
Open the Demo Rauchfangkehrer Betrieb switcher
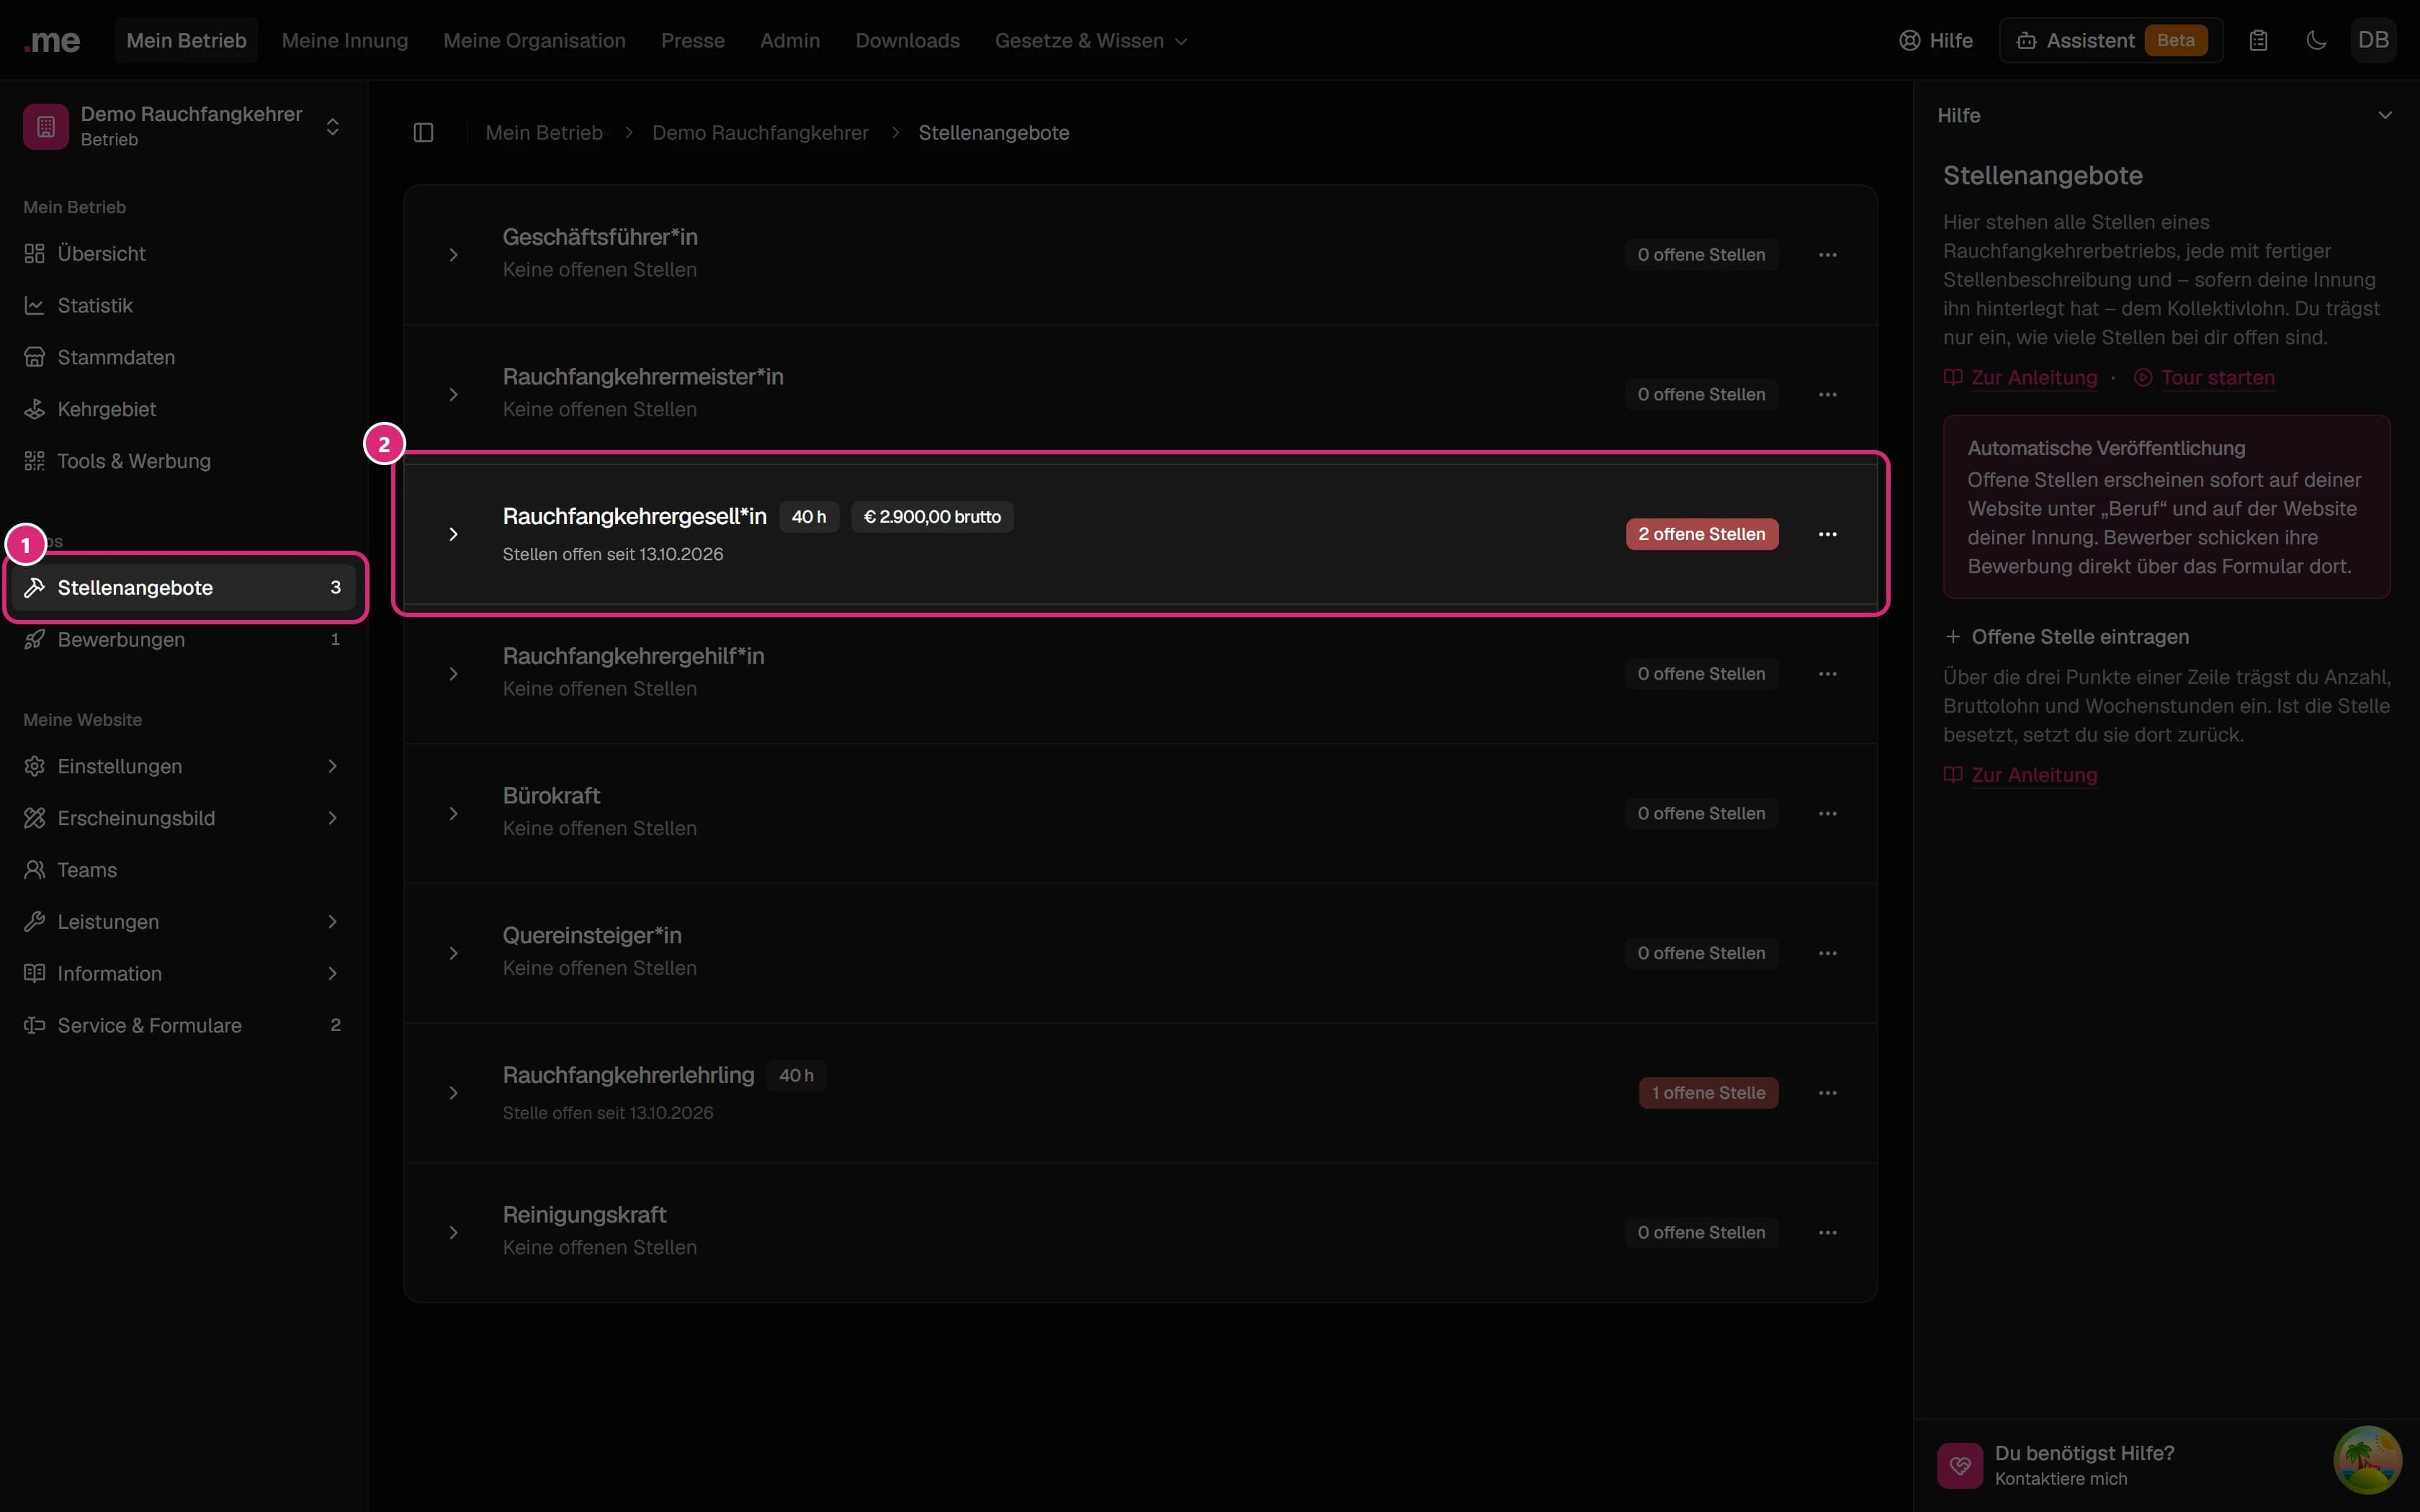pos(185,126)
